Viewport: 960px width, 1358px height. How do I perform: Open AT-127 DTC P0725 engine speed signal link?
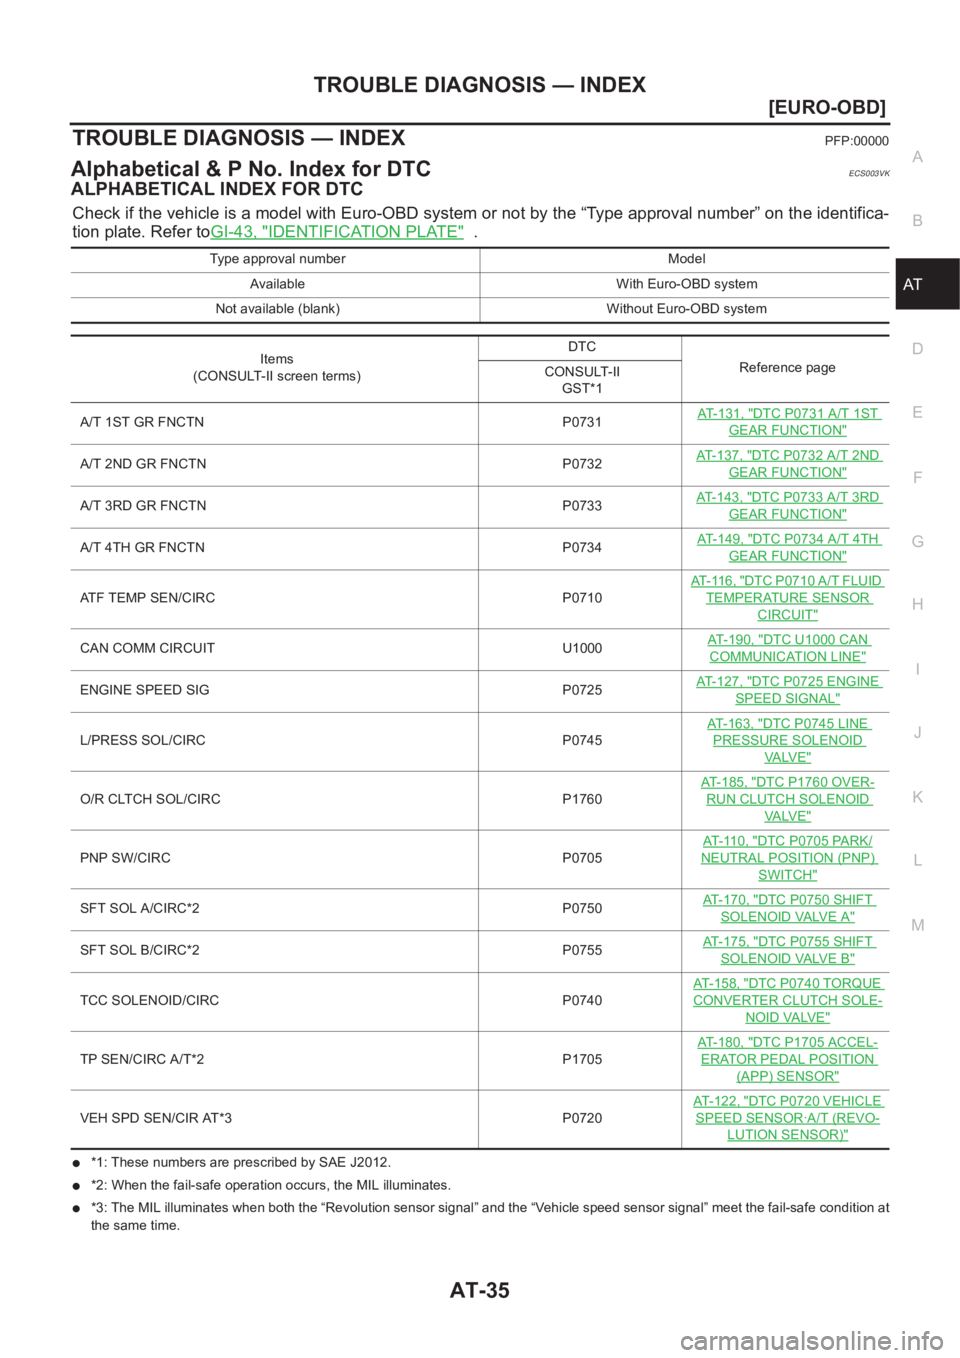788,690
